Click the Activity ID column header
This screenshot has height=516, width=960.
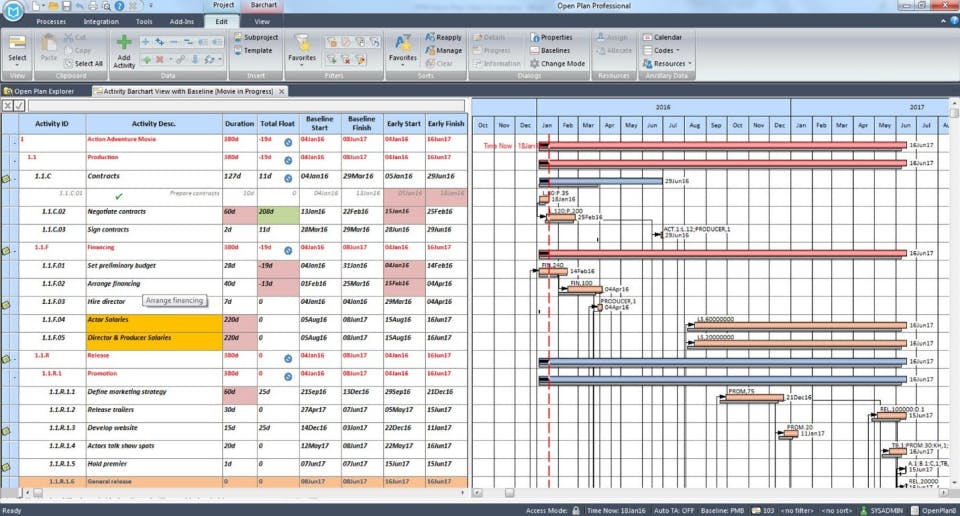[52, 124]
